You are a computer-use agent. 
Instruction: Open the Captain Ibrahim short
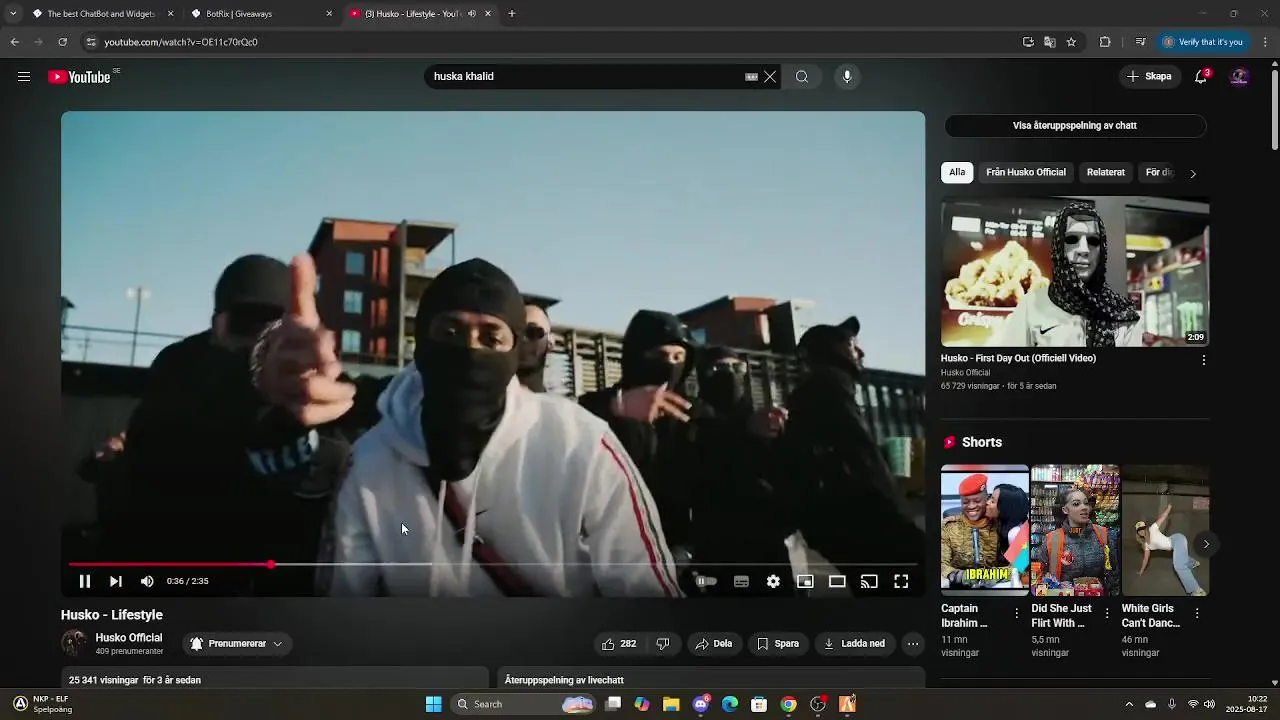(985, 530)
